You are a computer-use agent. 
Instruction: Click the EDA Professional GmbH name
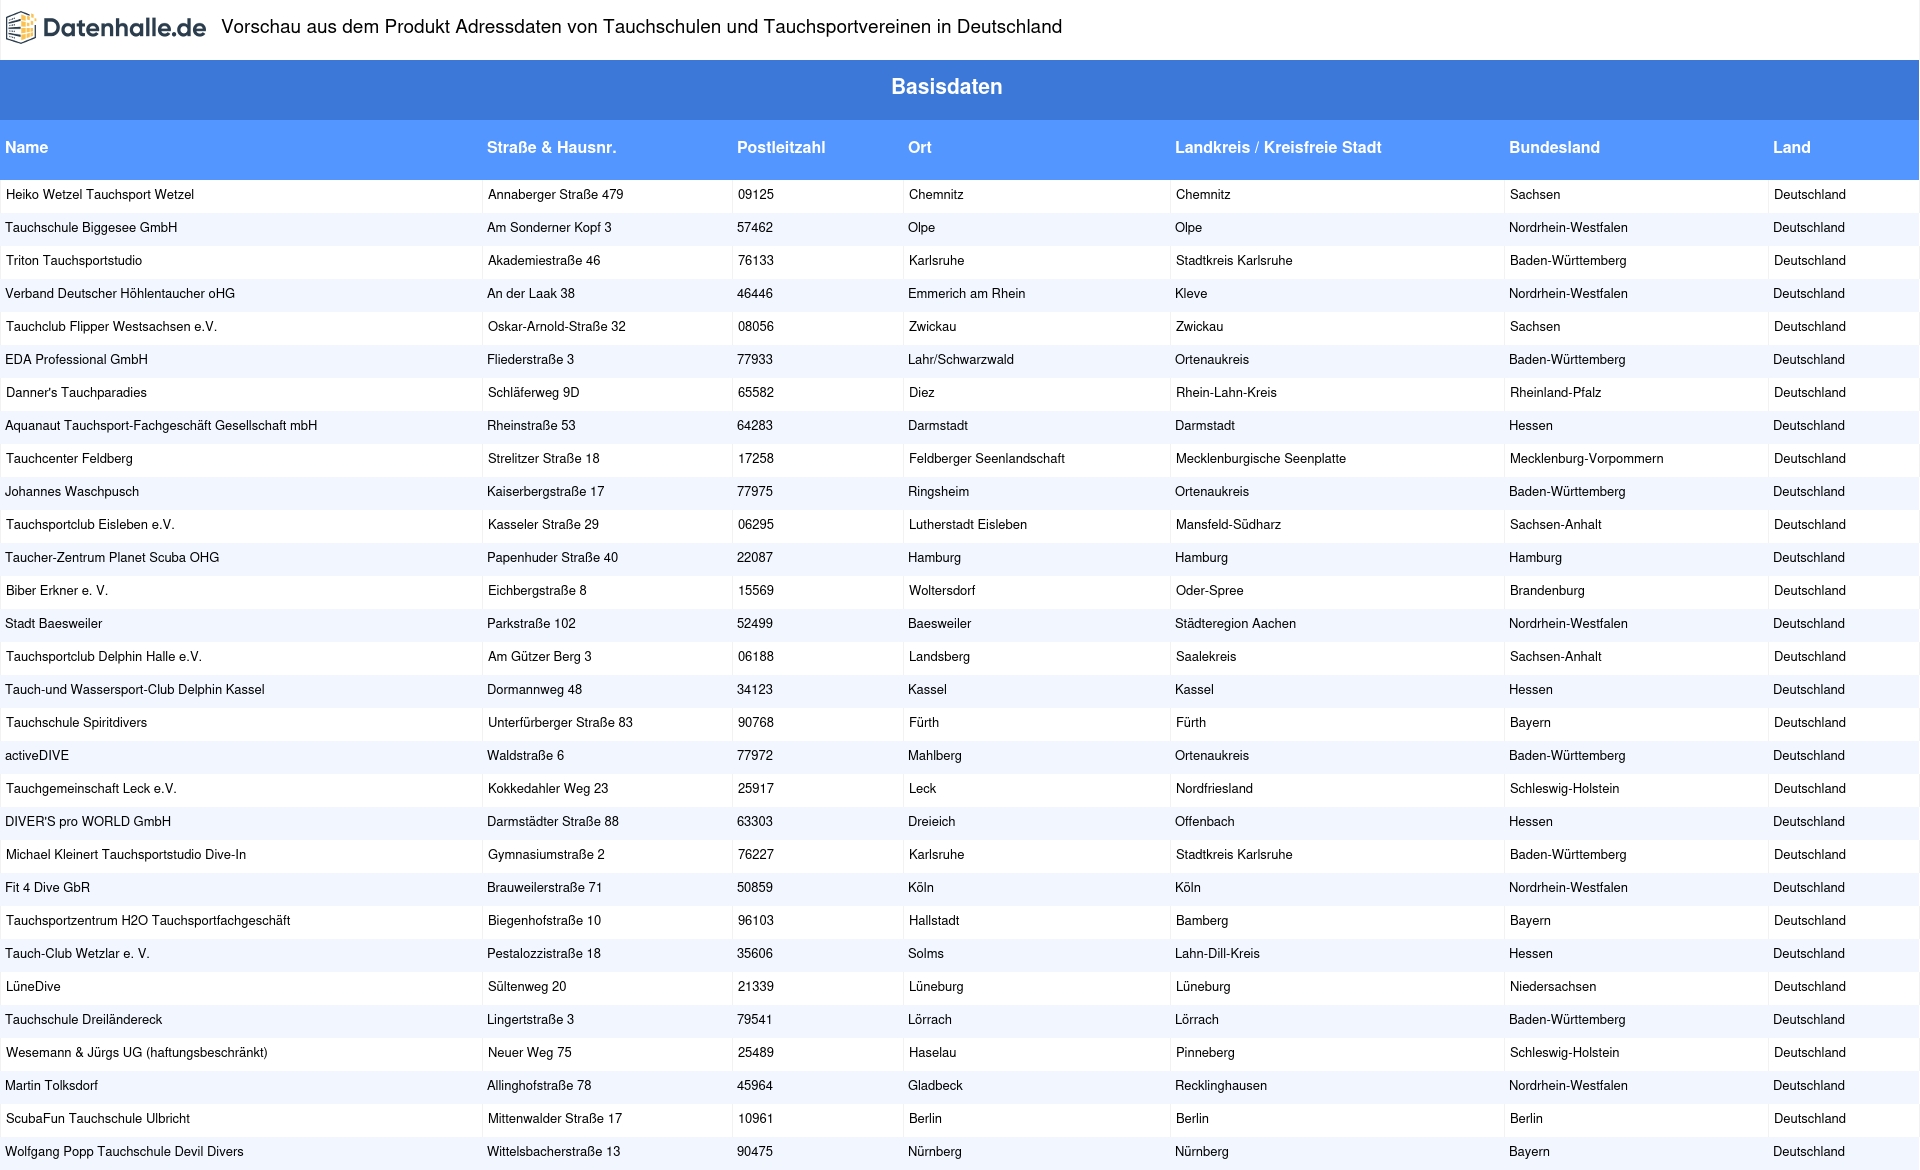(76, 360)
